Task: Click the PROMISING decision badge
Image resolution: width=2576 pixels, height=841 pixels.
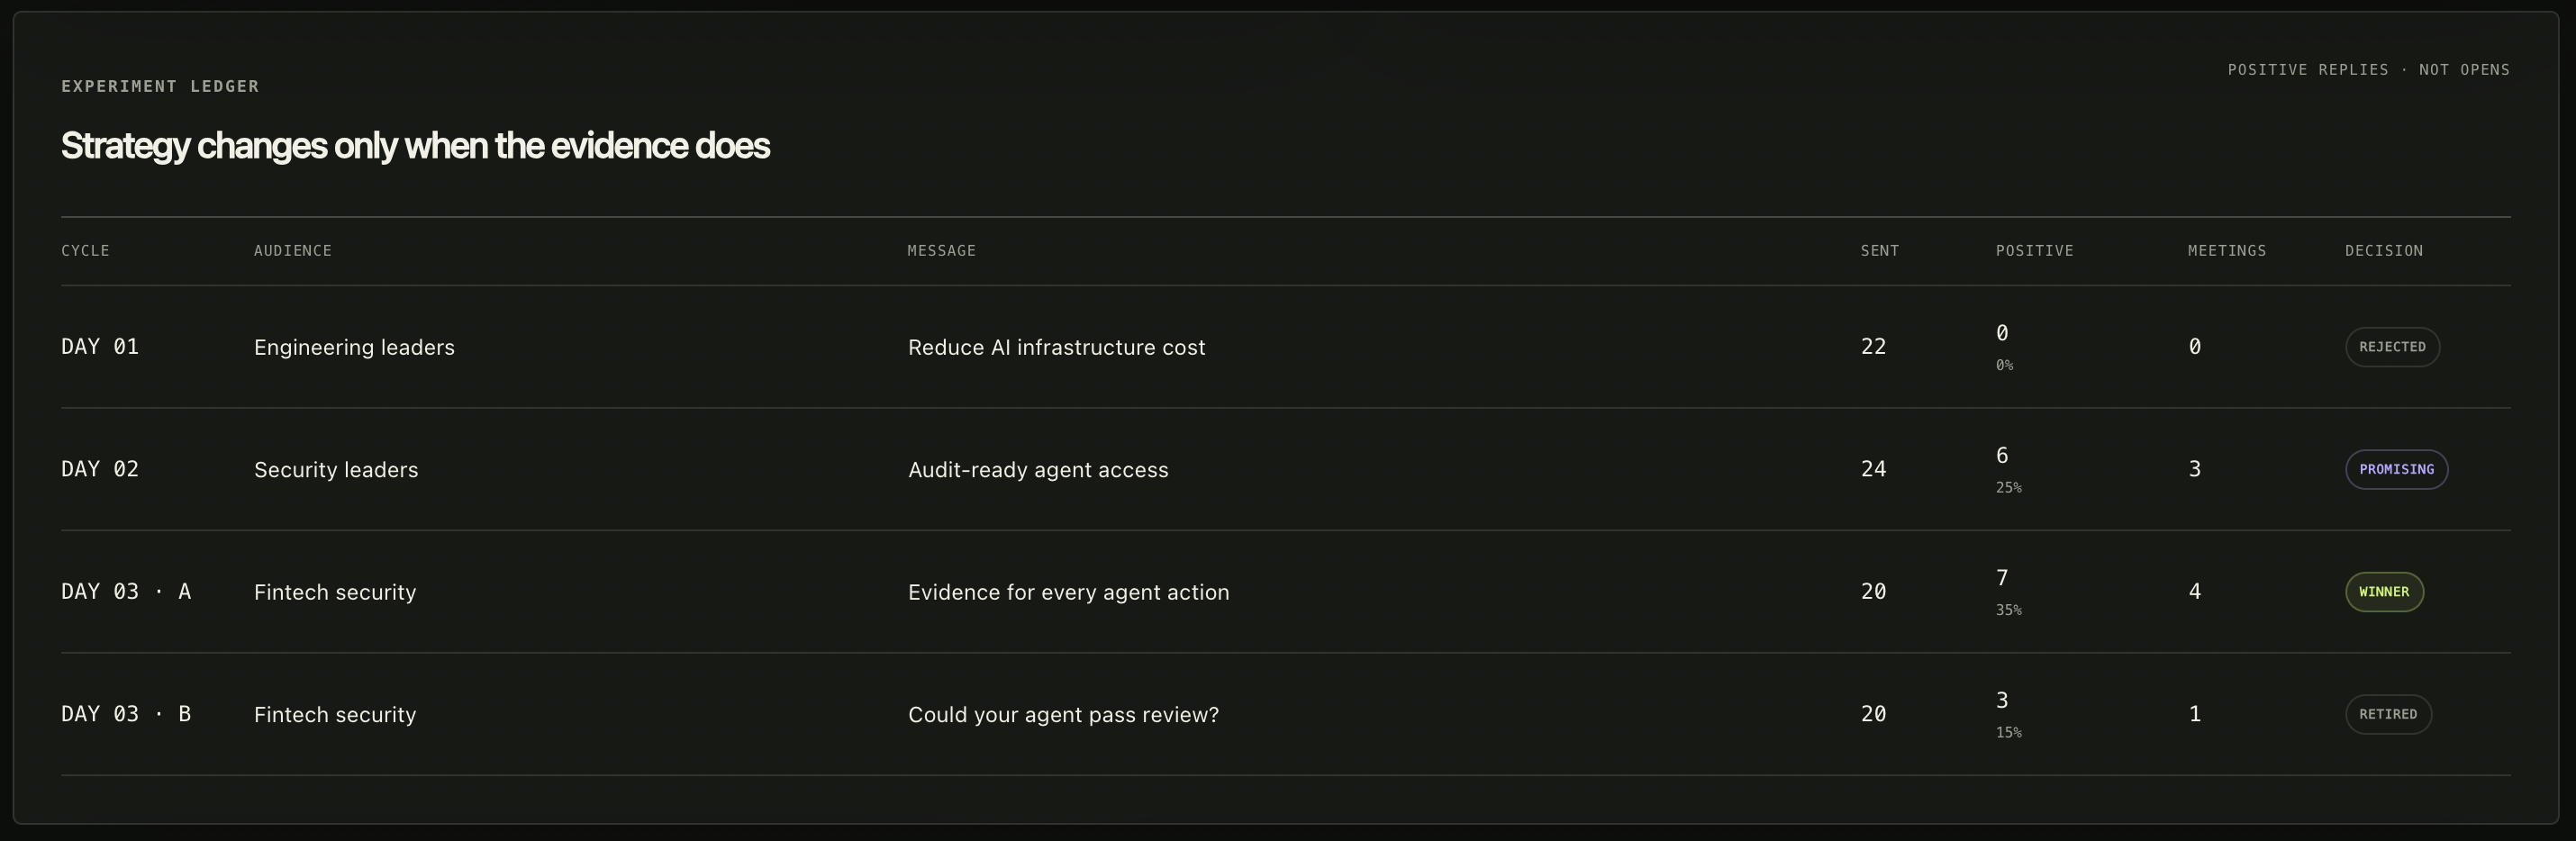Action: click(2396, 469)
